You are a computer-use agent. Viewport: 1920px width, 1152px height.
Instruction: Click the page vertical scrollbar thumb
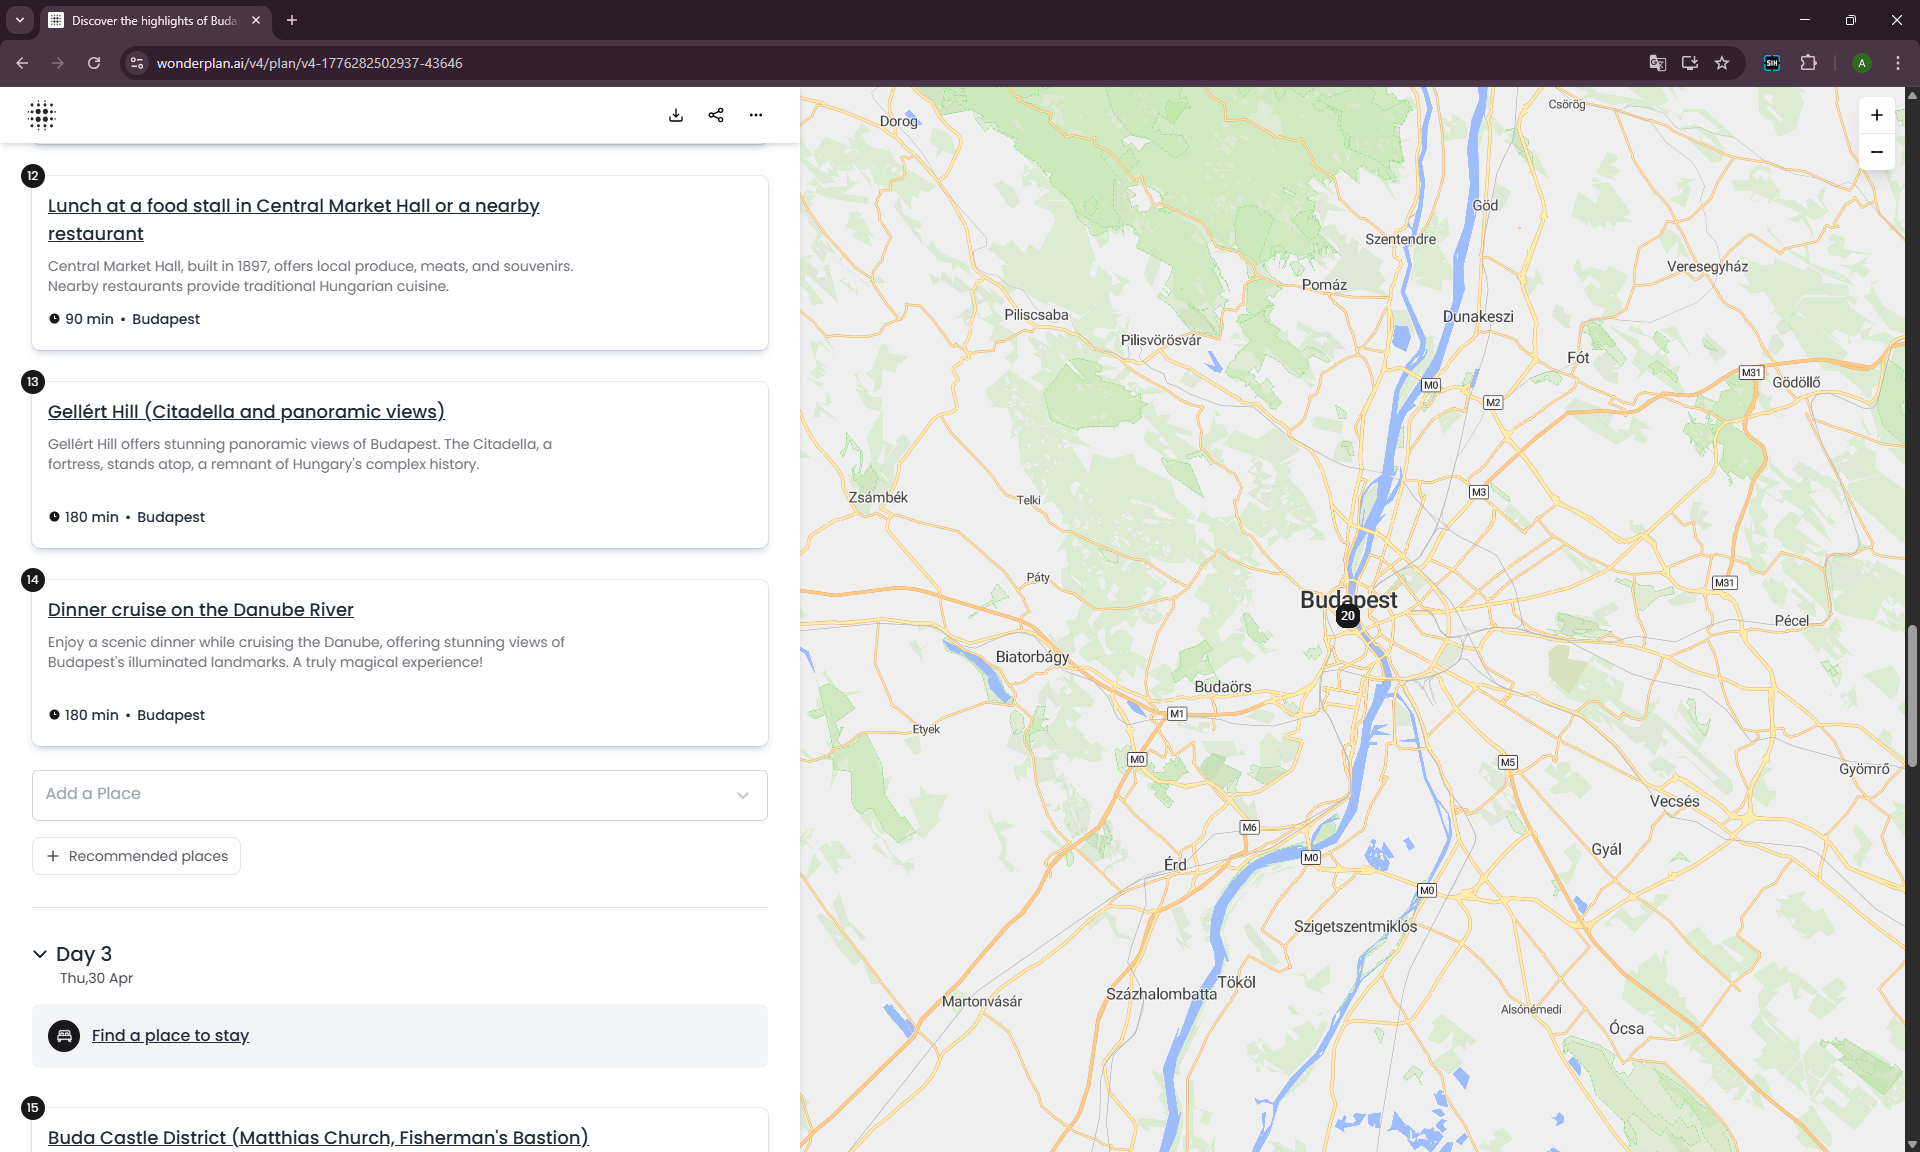pyautogui.click(x=1912, y=695)
